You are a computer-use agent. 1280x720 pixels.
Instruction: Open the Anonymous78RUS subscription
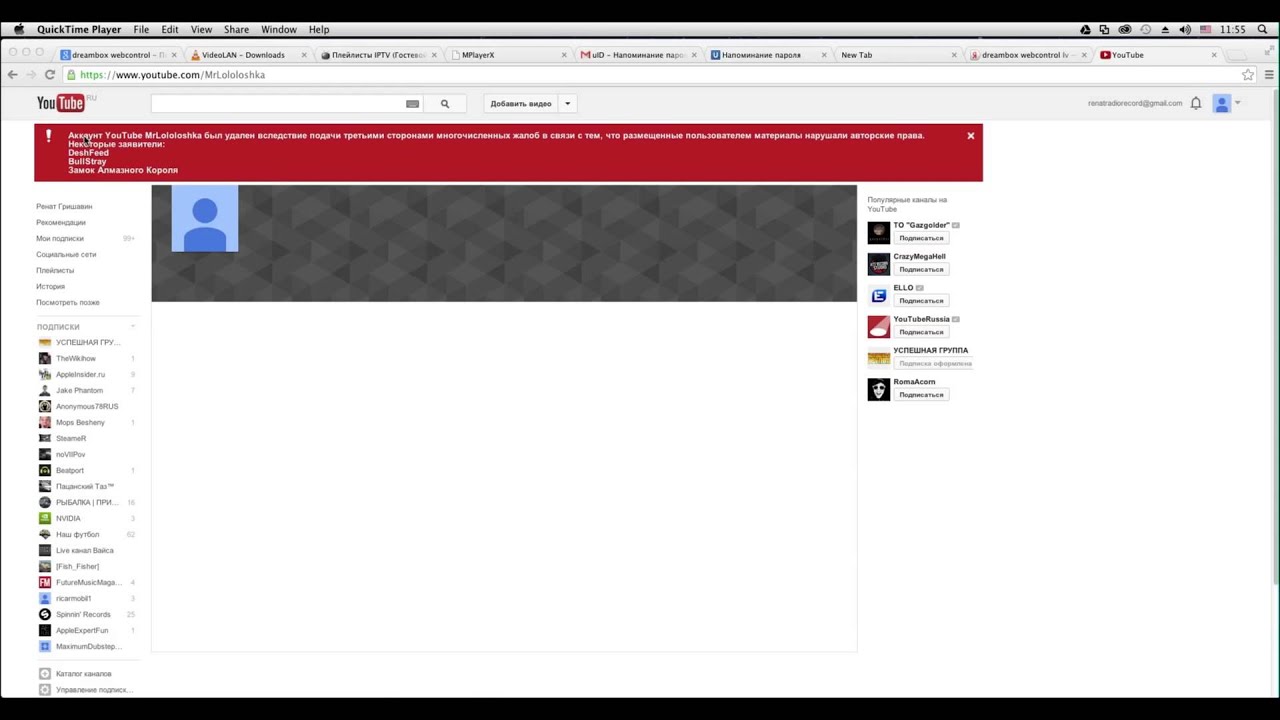point(87,406)
